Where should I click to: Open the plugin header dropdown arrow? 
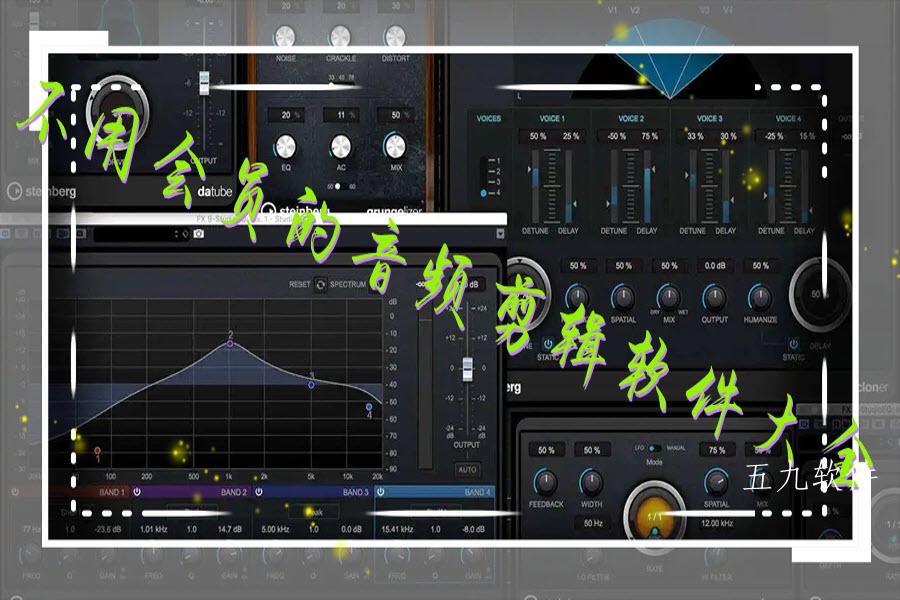(501, 234)
